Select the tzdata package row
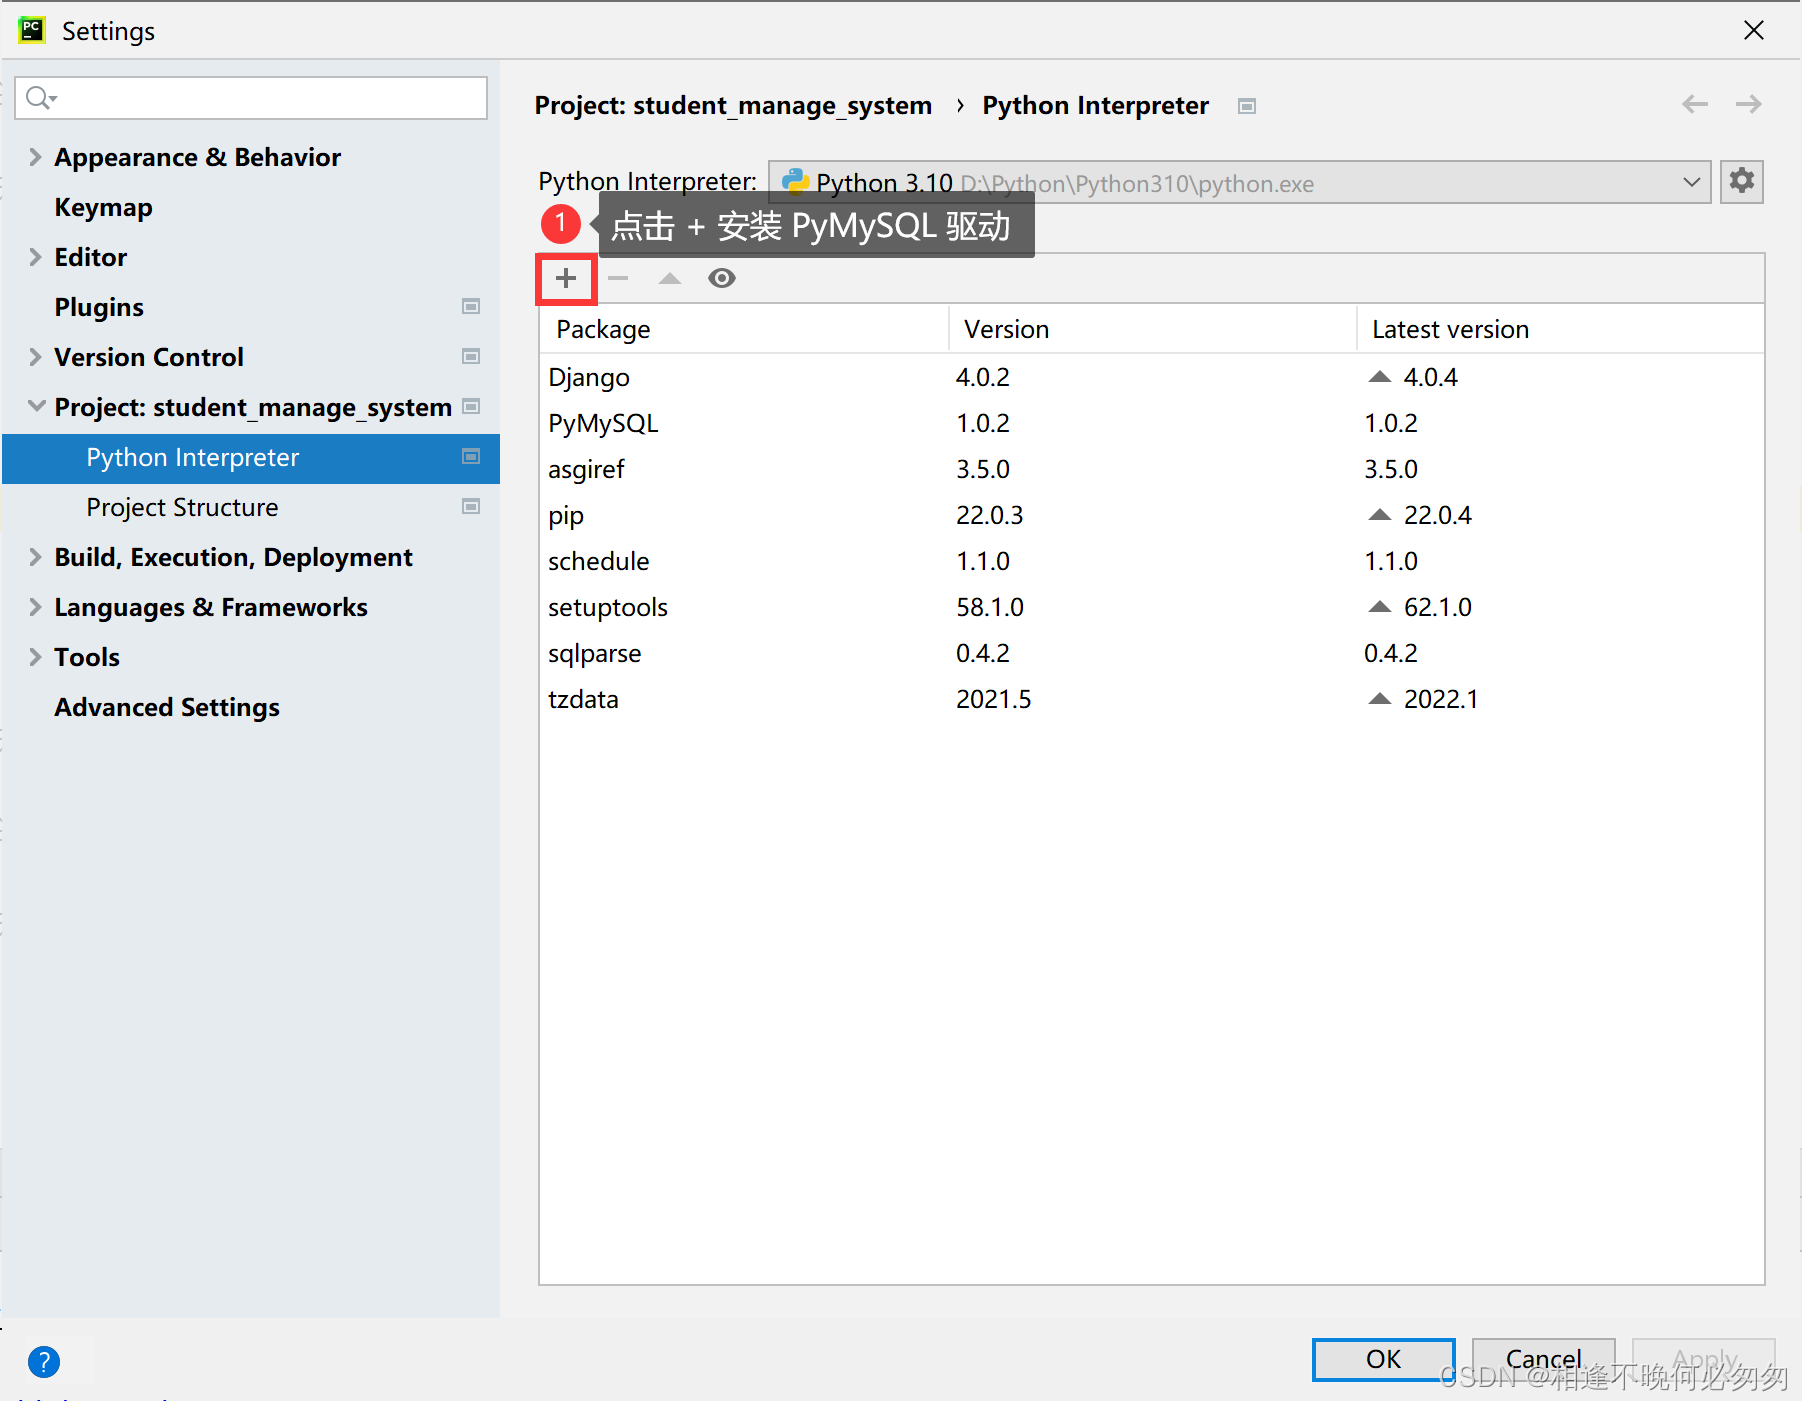Viewport: 1802px width, 1401px height. 1152,699
